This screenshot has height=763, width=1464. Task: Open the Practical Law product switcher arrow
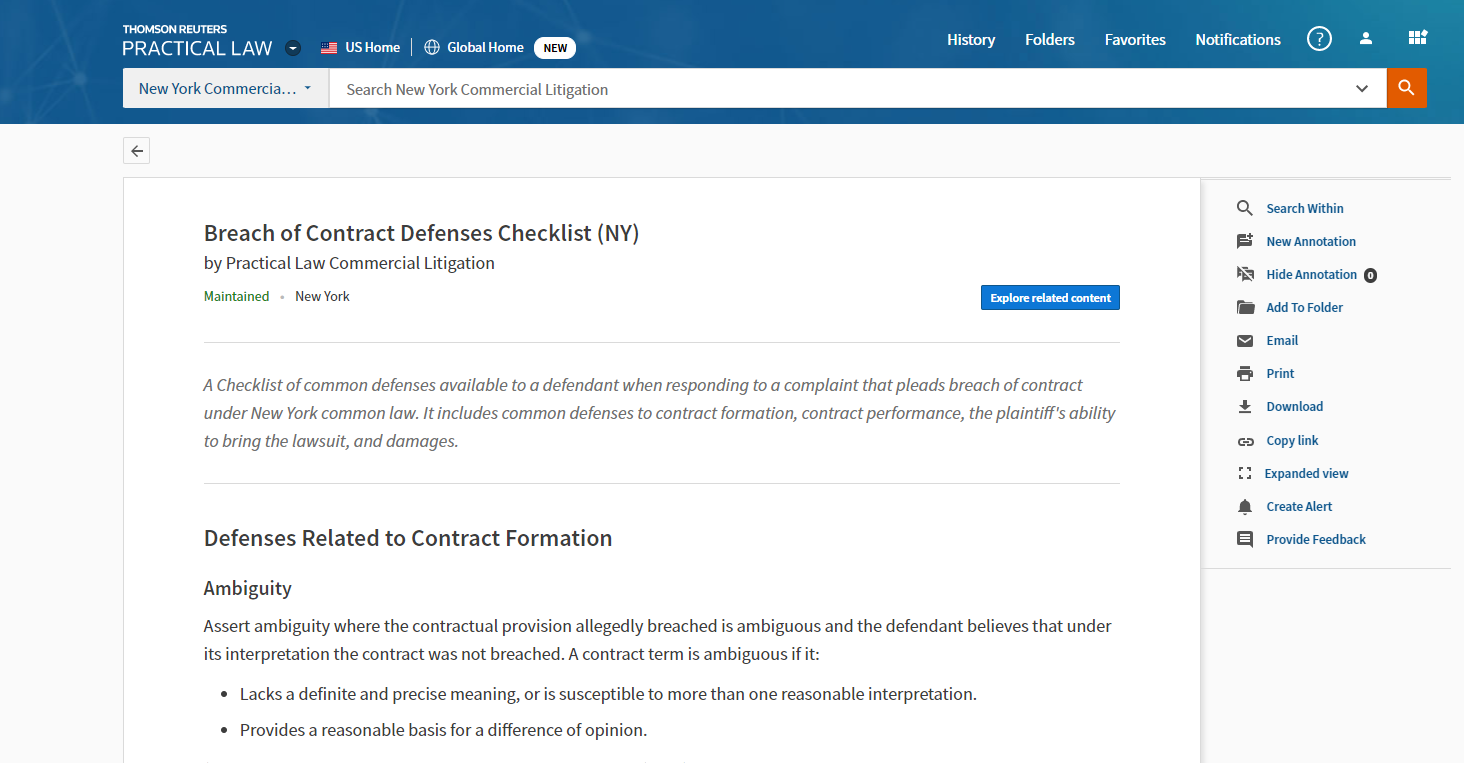tap(292, 48)
